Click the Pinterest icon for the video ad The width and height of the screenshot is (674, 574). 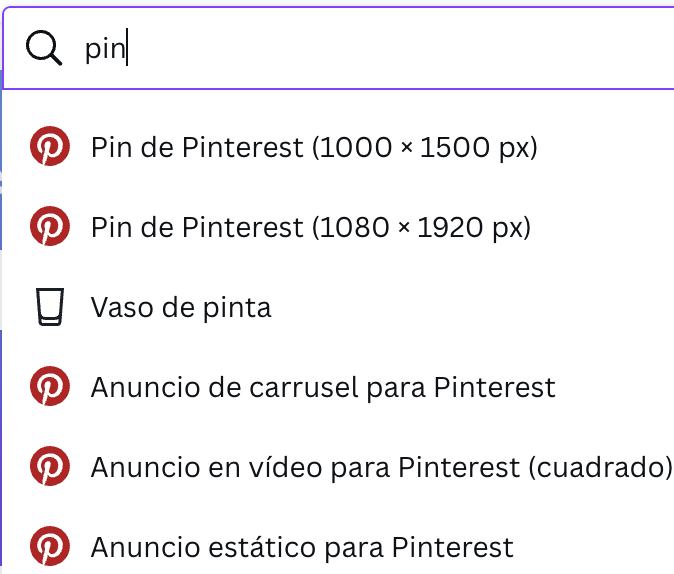click(49, 466)
